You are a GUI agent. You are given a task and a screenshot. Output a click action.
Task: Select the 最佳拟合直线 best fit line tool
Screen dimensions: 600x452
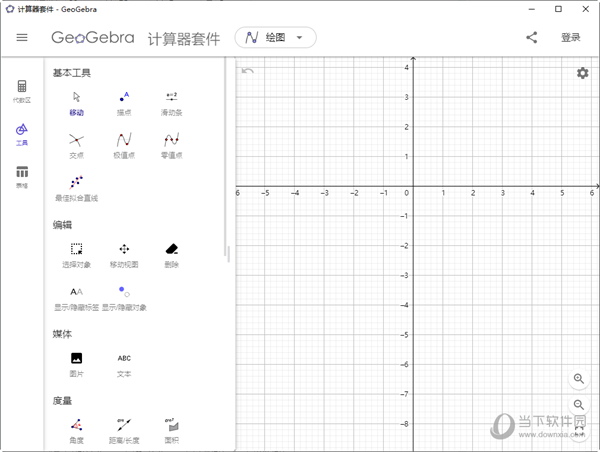click(77, 189)
